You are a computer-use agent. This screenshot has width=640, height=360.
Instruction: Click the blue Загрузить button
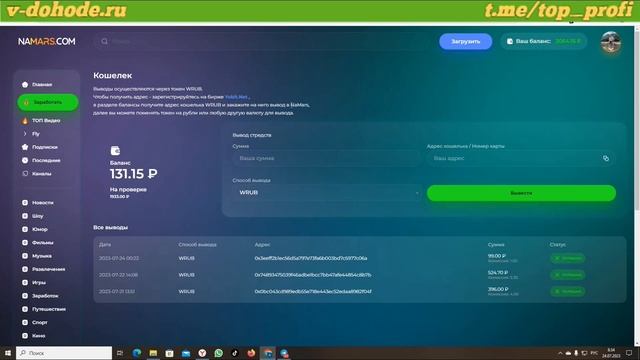[465, 41]
